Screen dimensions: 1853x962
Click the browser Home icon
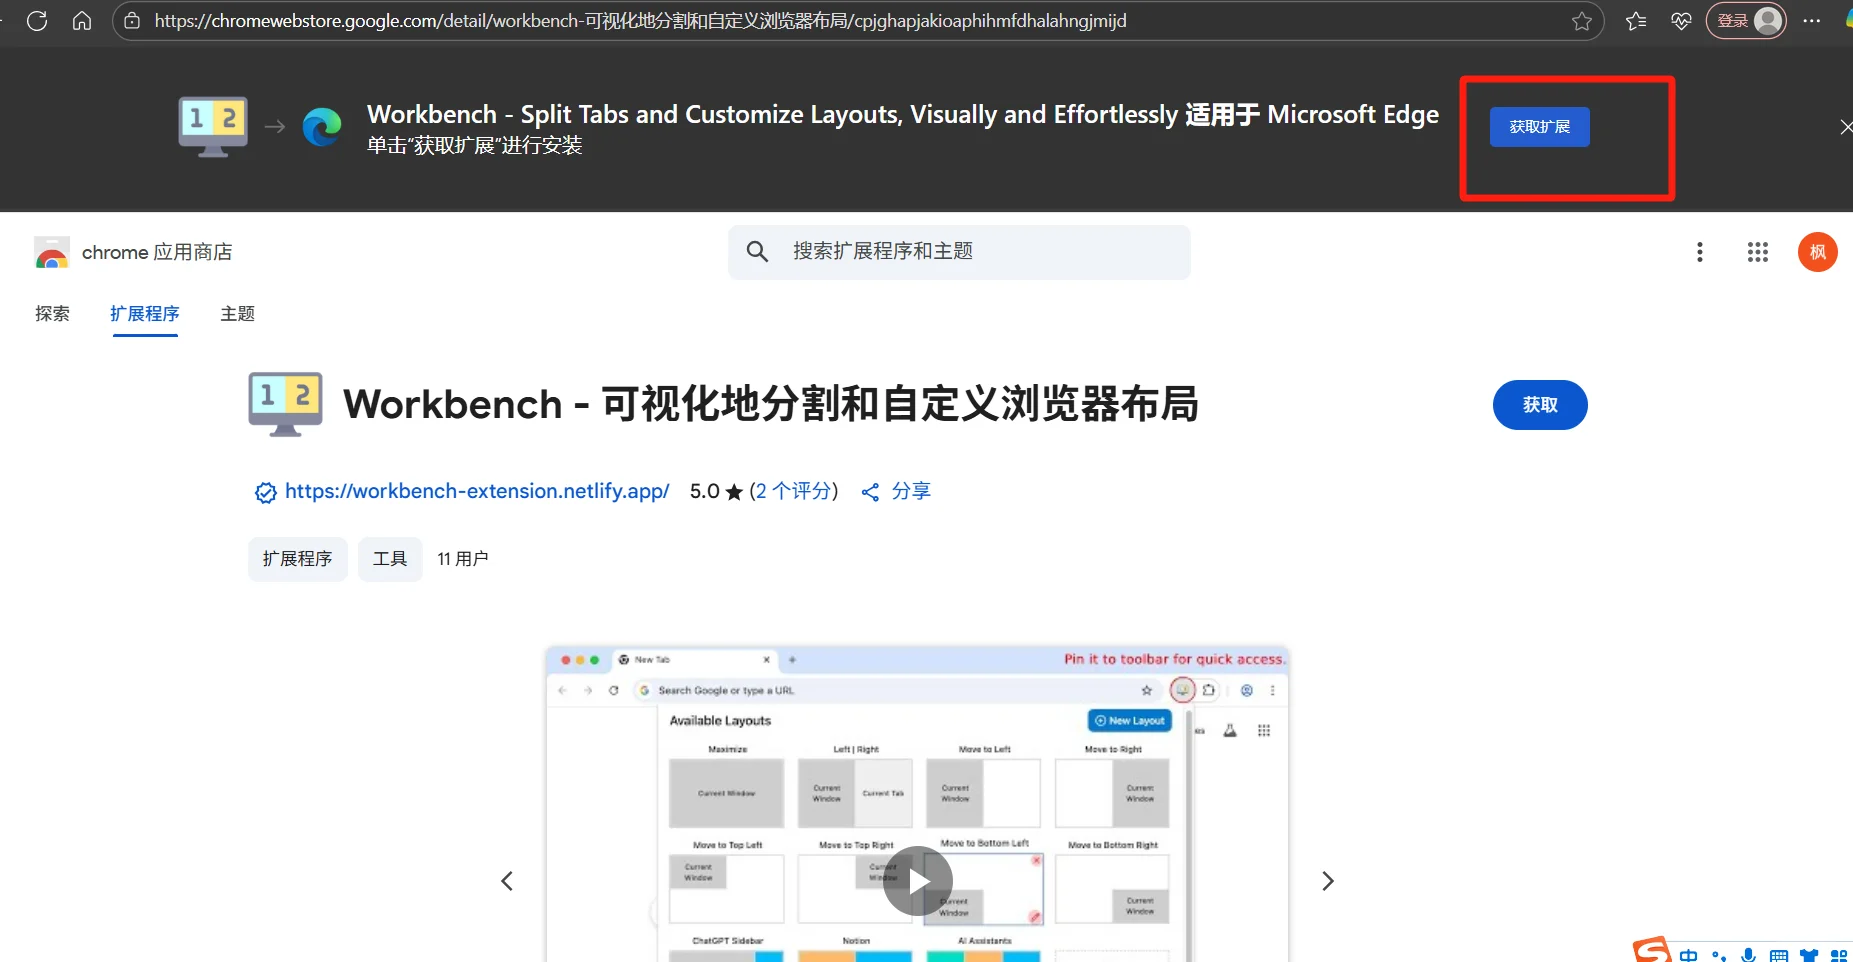pos(82,20)
